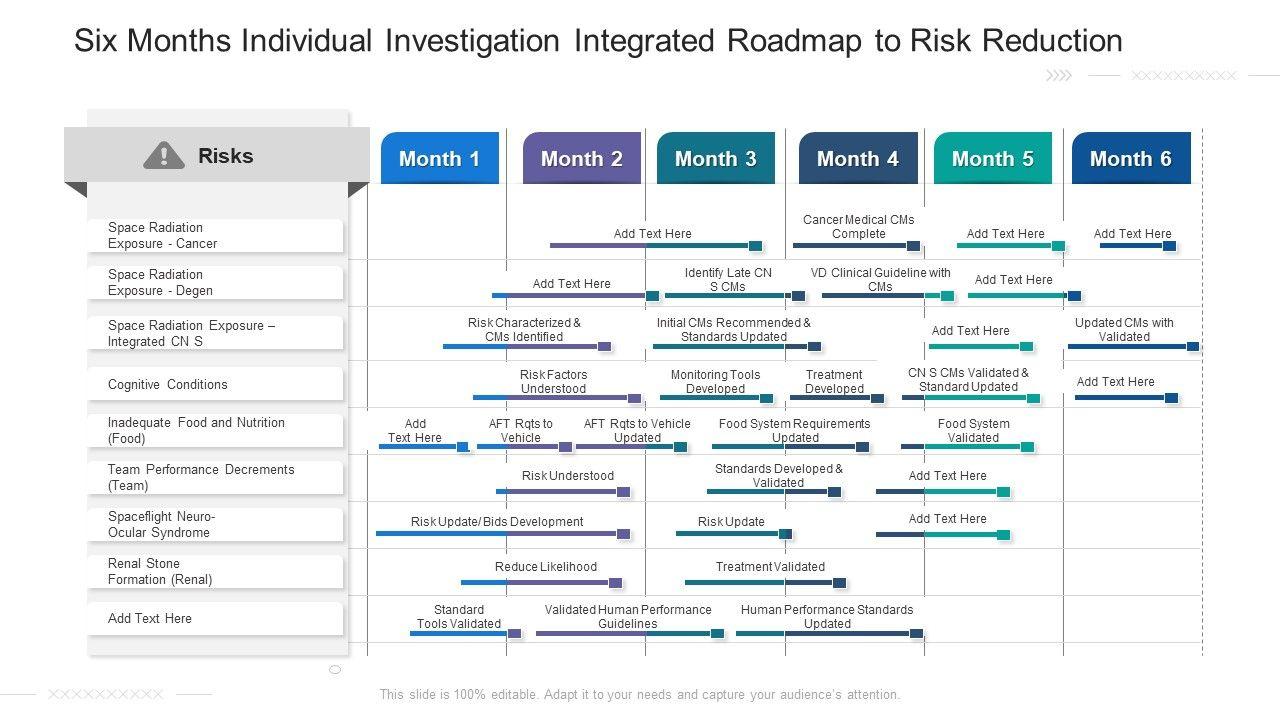Click the Risk Update/ Bids Development milestone label
The height and width of the screenshot is (720, 1280).
click(497, 521)
